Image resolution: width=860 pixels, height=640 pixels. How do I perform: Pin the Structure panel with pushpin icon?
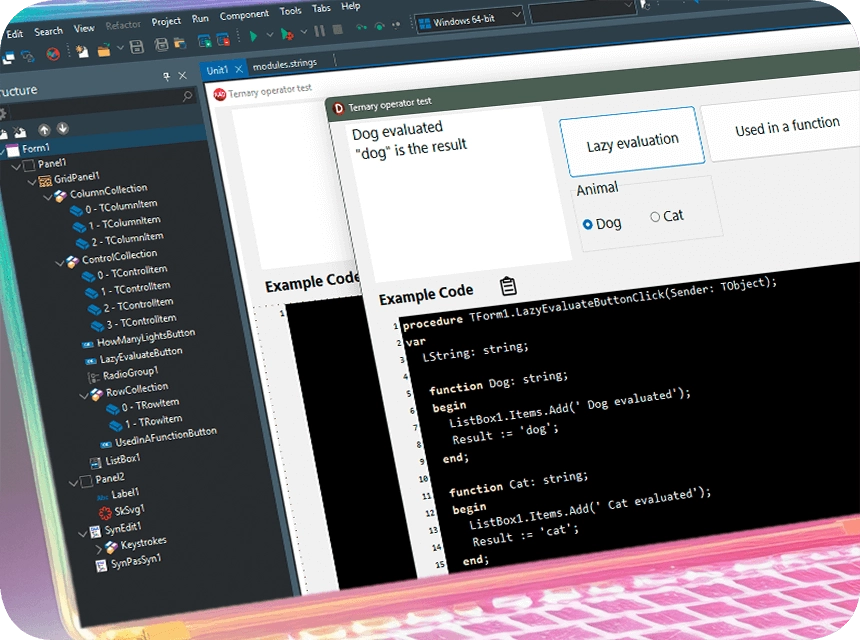point(166,77)
